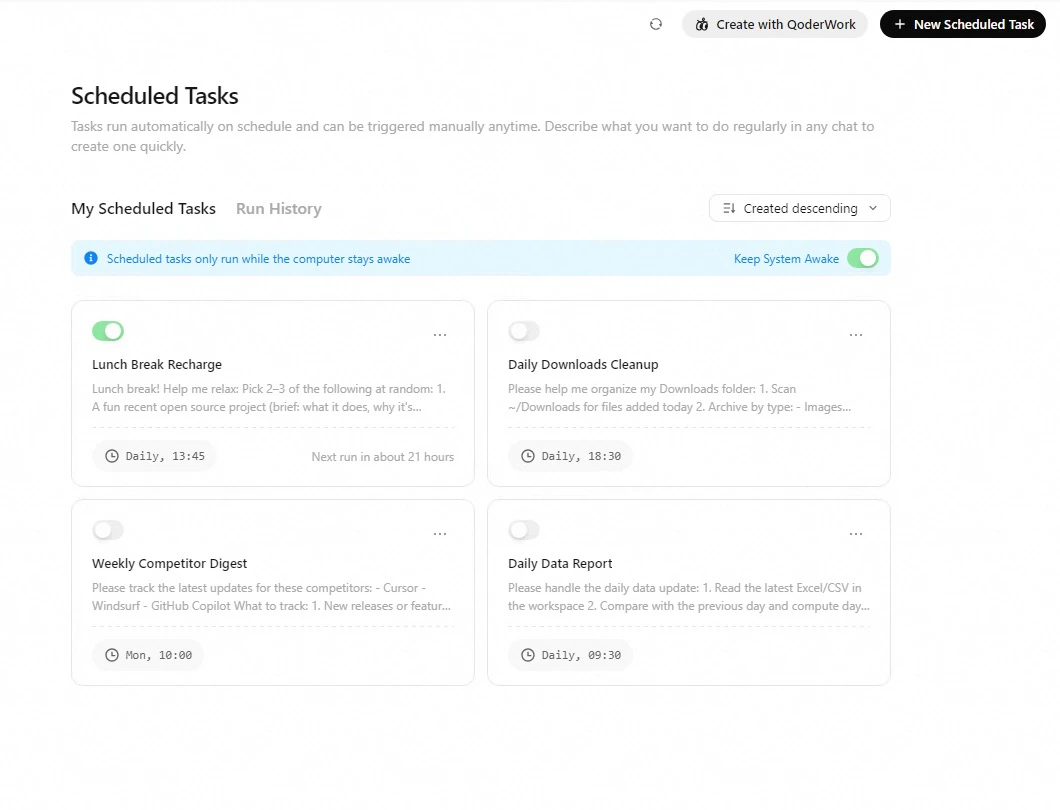
Task: Select the My Scheduled Tasks tab
Action: pyautogui.click(x=143, y=208)
